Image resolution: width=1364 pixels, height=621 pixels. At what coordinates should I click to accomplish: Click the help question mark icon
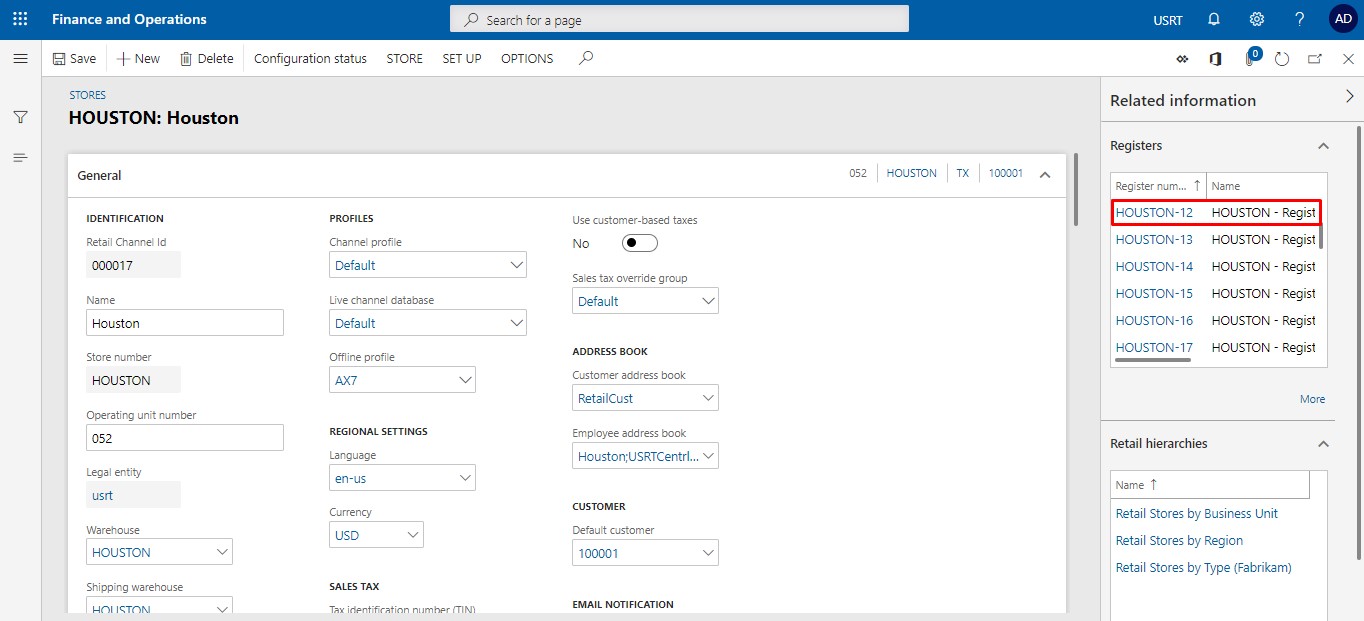[x=1299, y=19]
